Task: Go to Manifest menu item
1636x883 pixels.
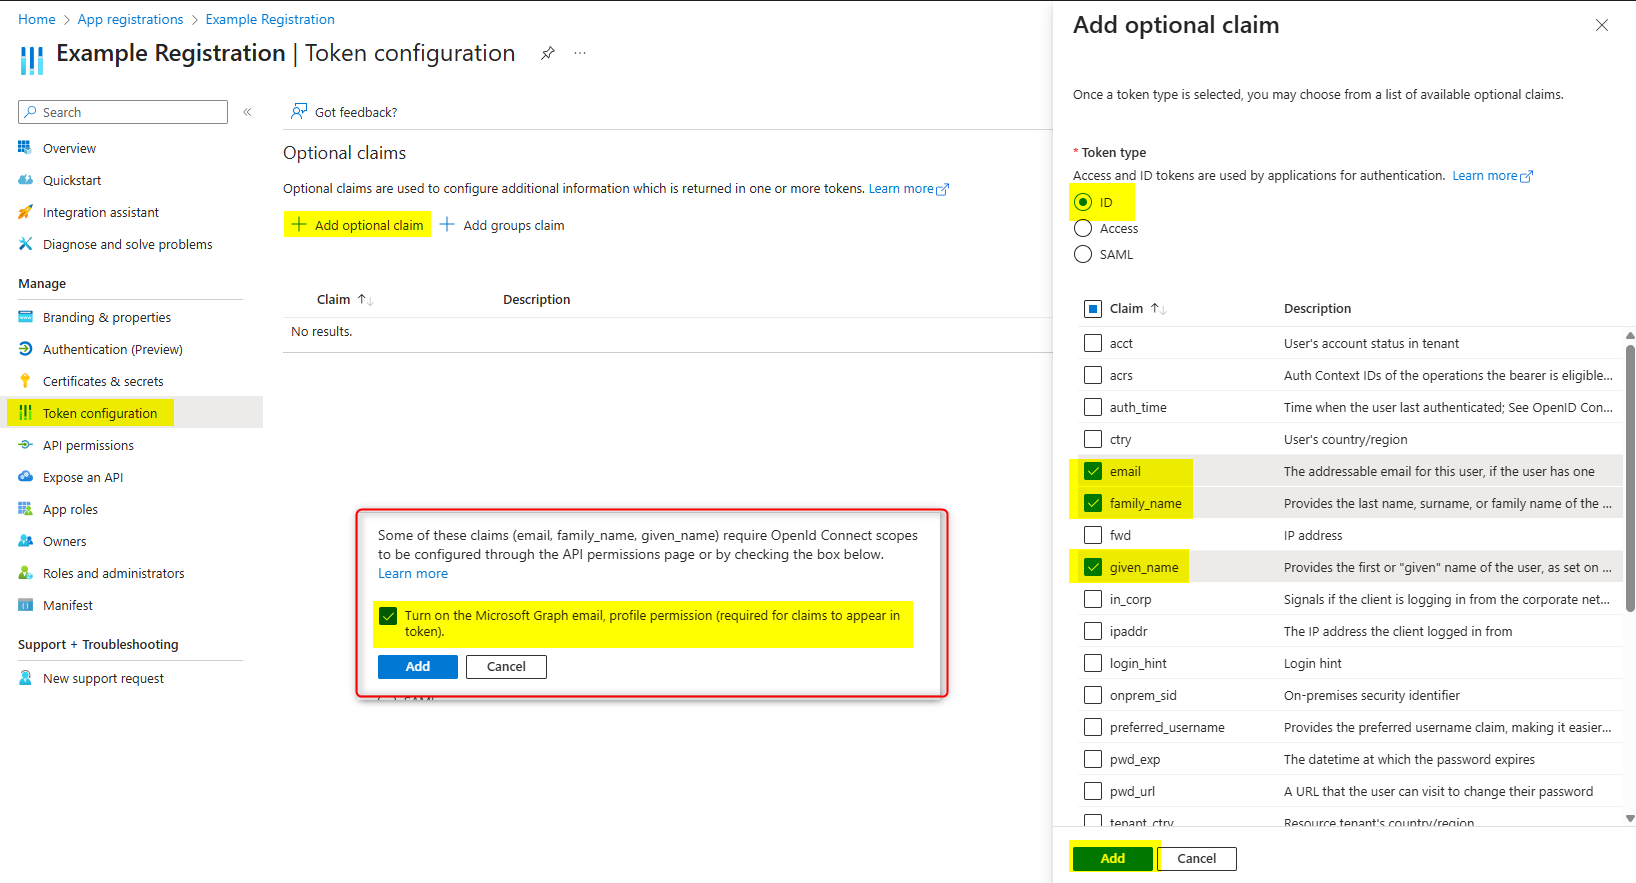Action: (x=67, y=605)
